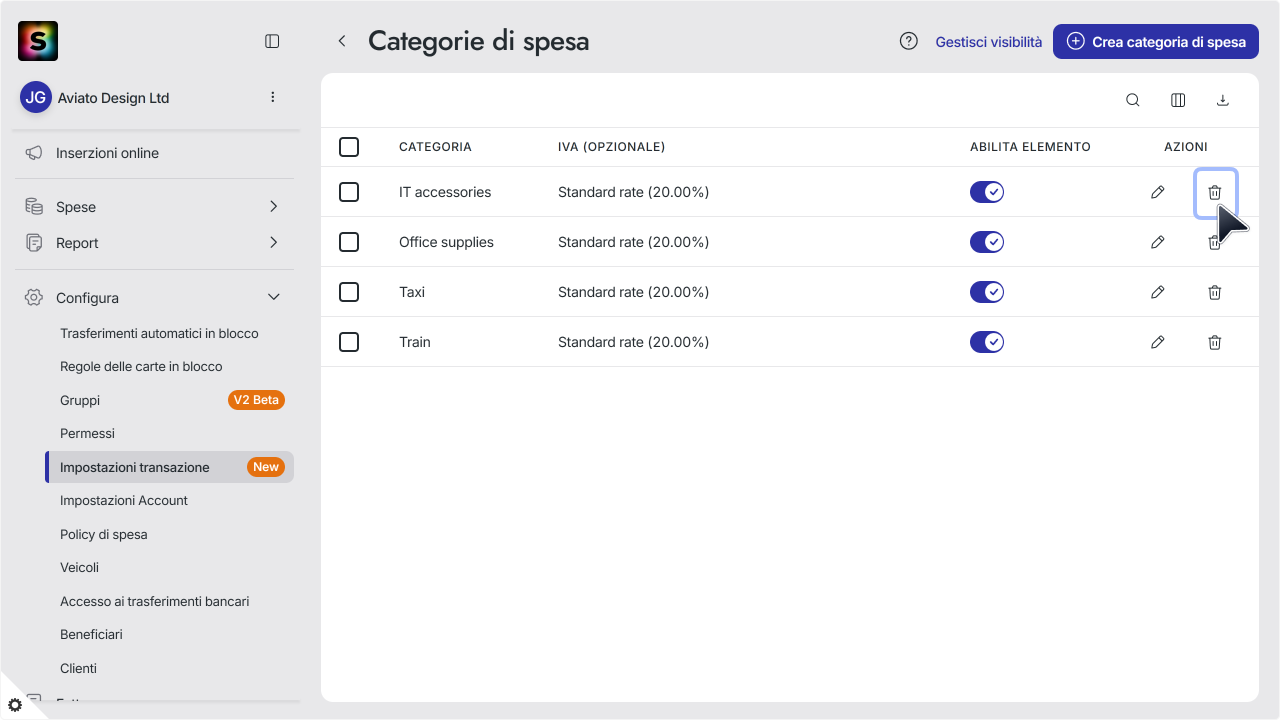
Task: Turn off the Taxi toggle
Action: coord(987,292)
